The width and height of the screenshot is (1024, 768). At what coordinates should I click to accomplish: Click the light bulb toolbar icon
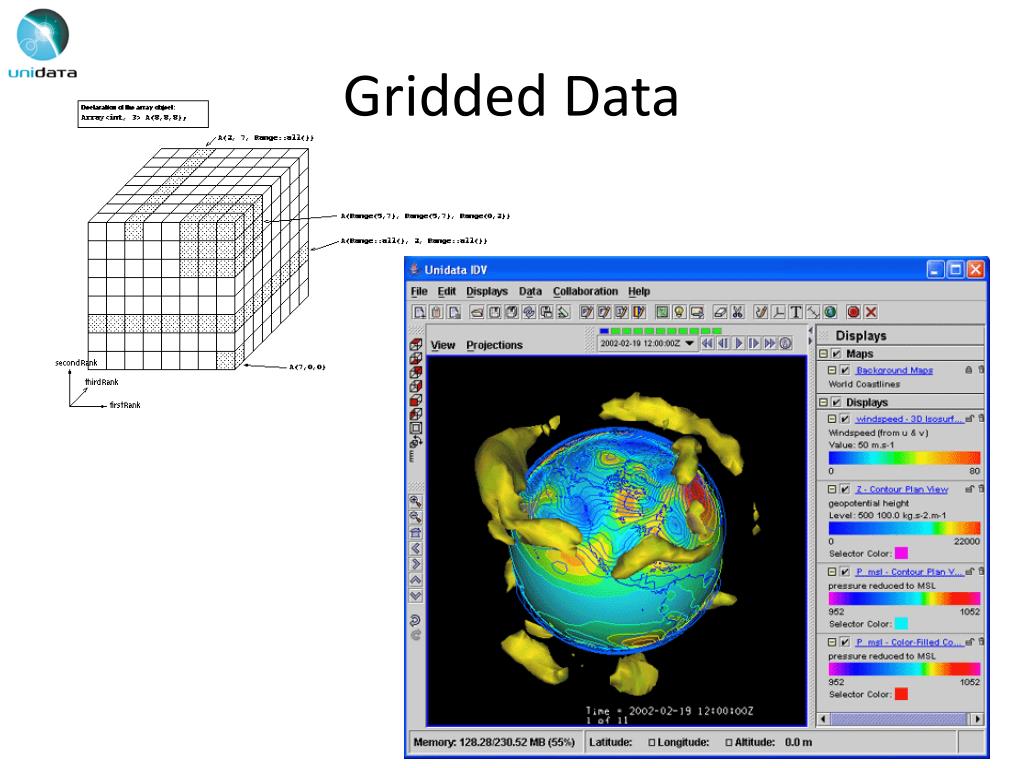coord(679,312)
